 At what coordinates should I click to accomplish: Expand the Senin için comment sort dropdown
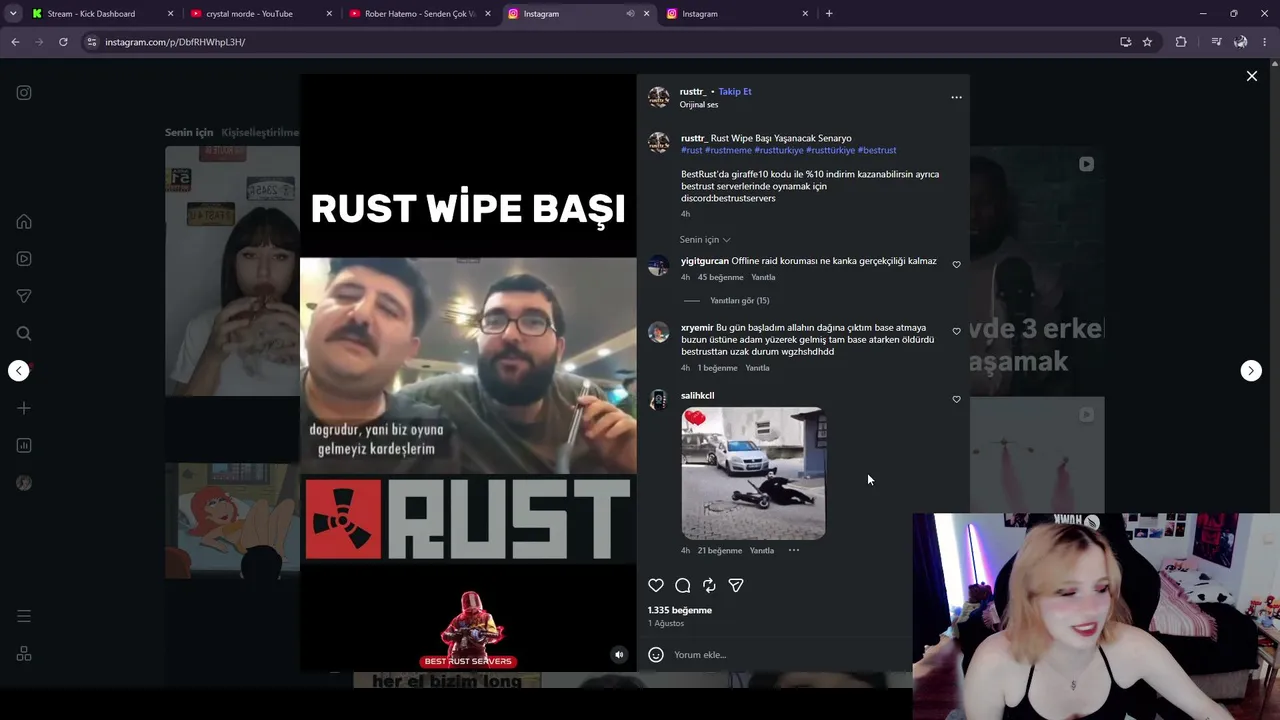point(705,240)
